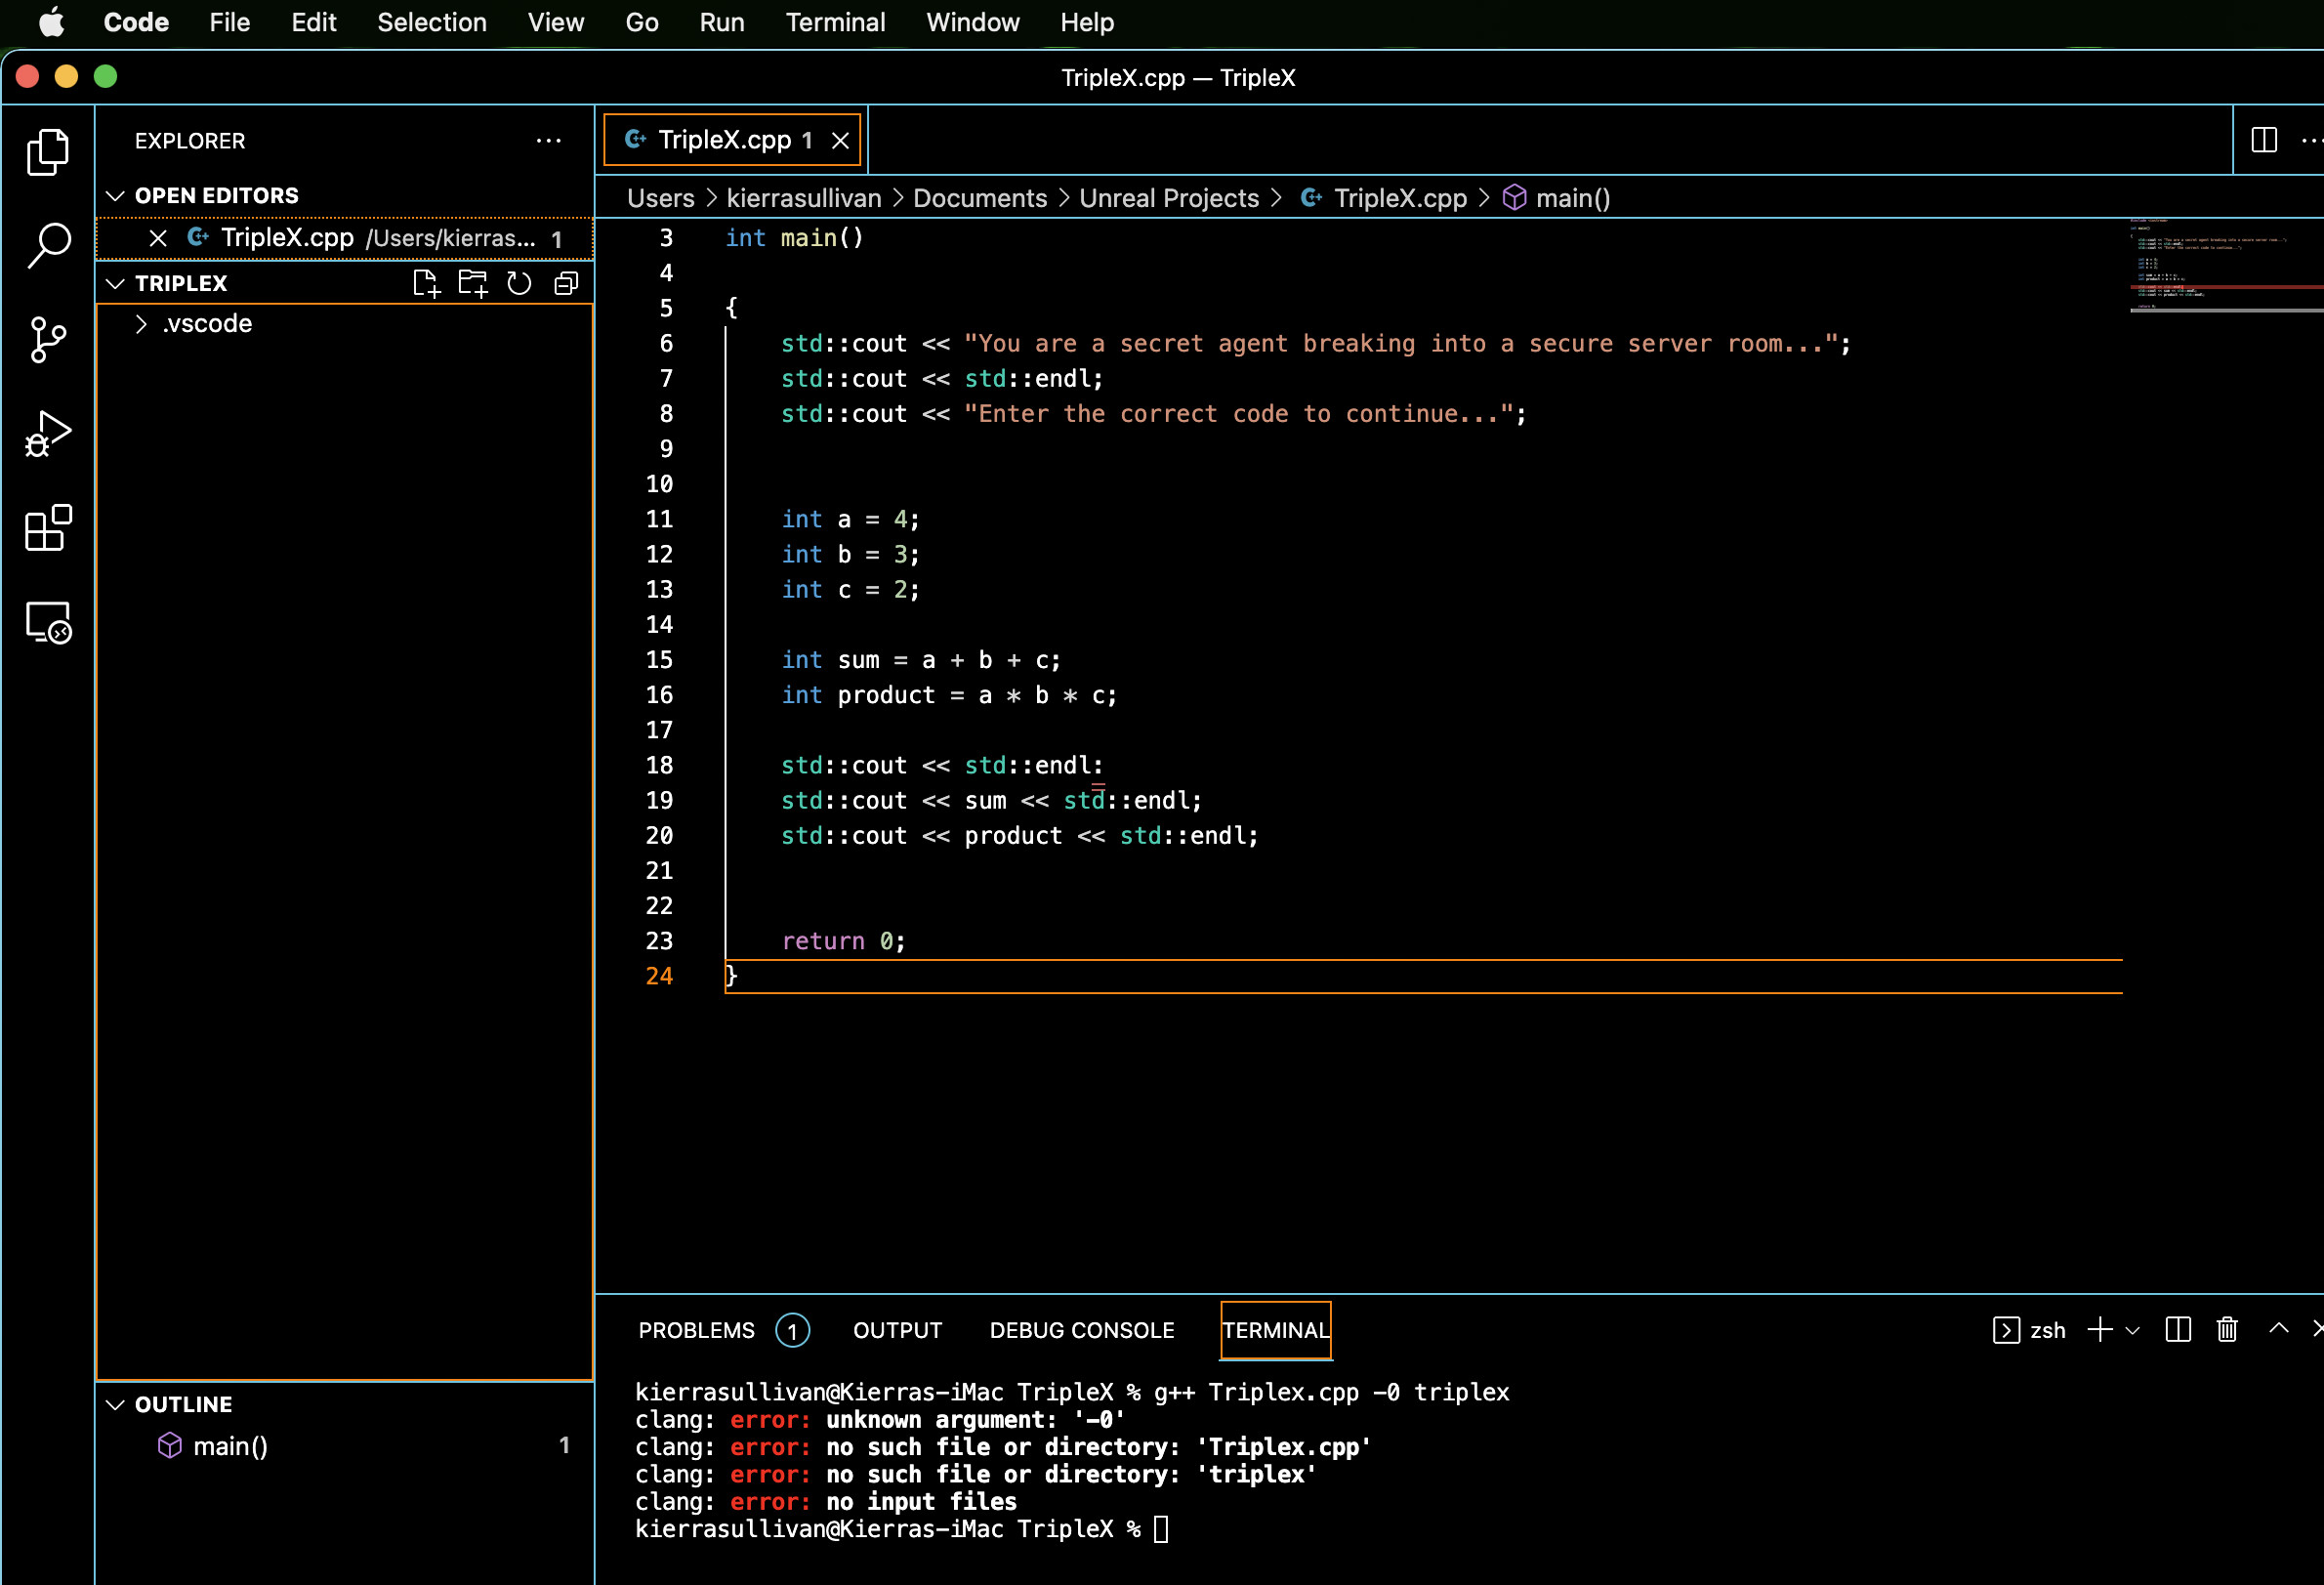This screenshot has width=2324, height=1585.
Task: Select the Run menu in menu bar
Action: pos(721,23)
